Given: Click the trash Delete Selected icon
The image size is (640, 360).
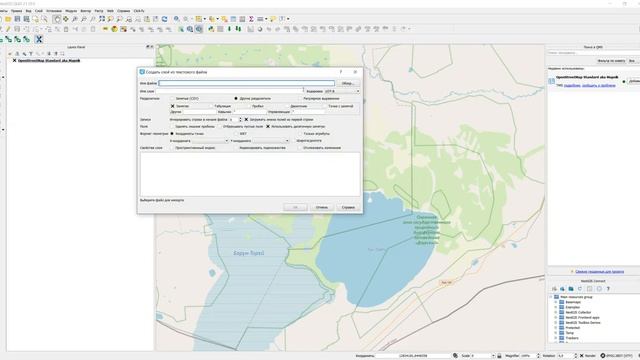Looking at the screenshot, I should pos(66,29).
